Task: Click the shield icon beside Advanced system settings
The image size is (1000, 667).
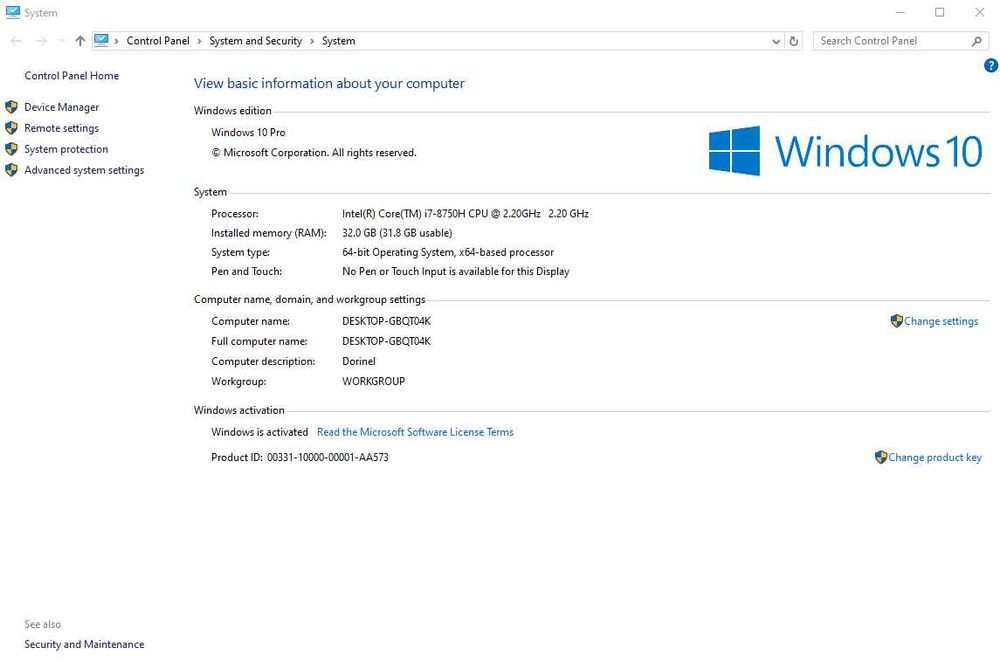Action: click(x=11, y=170)
